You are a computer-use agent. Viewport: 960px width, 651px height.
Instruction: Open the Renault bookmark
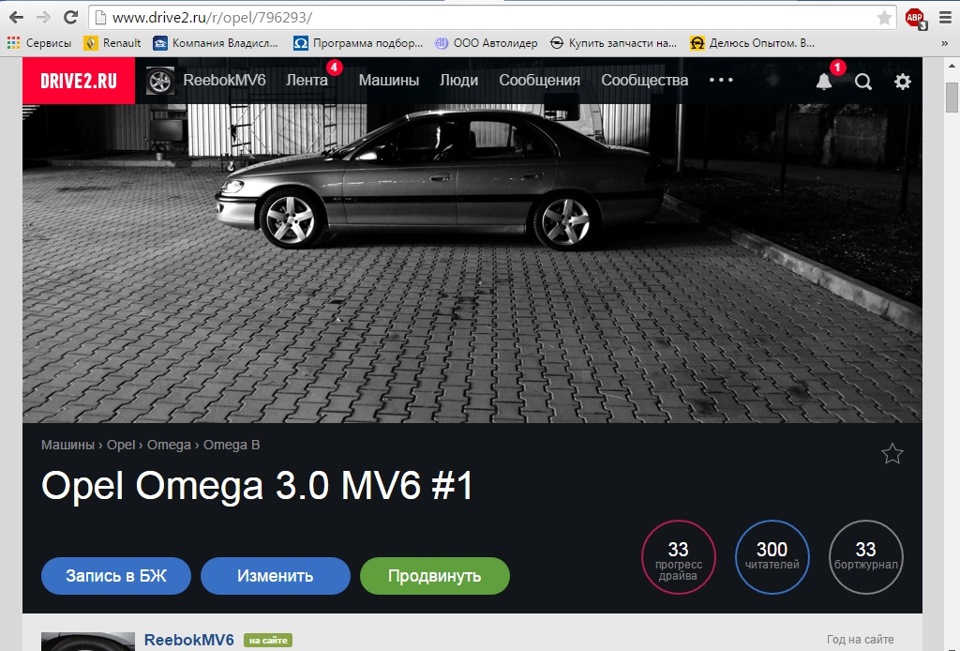point(113,43)
